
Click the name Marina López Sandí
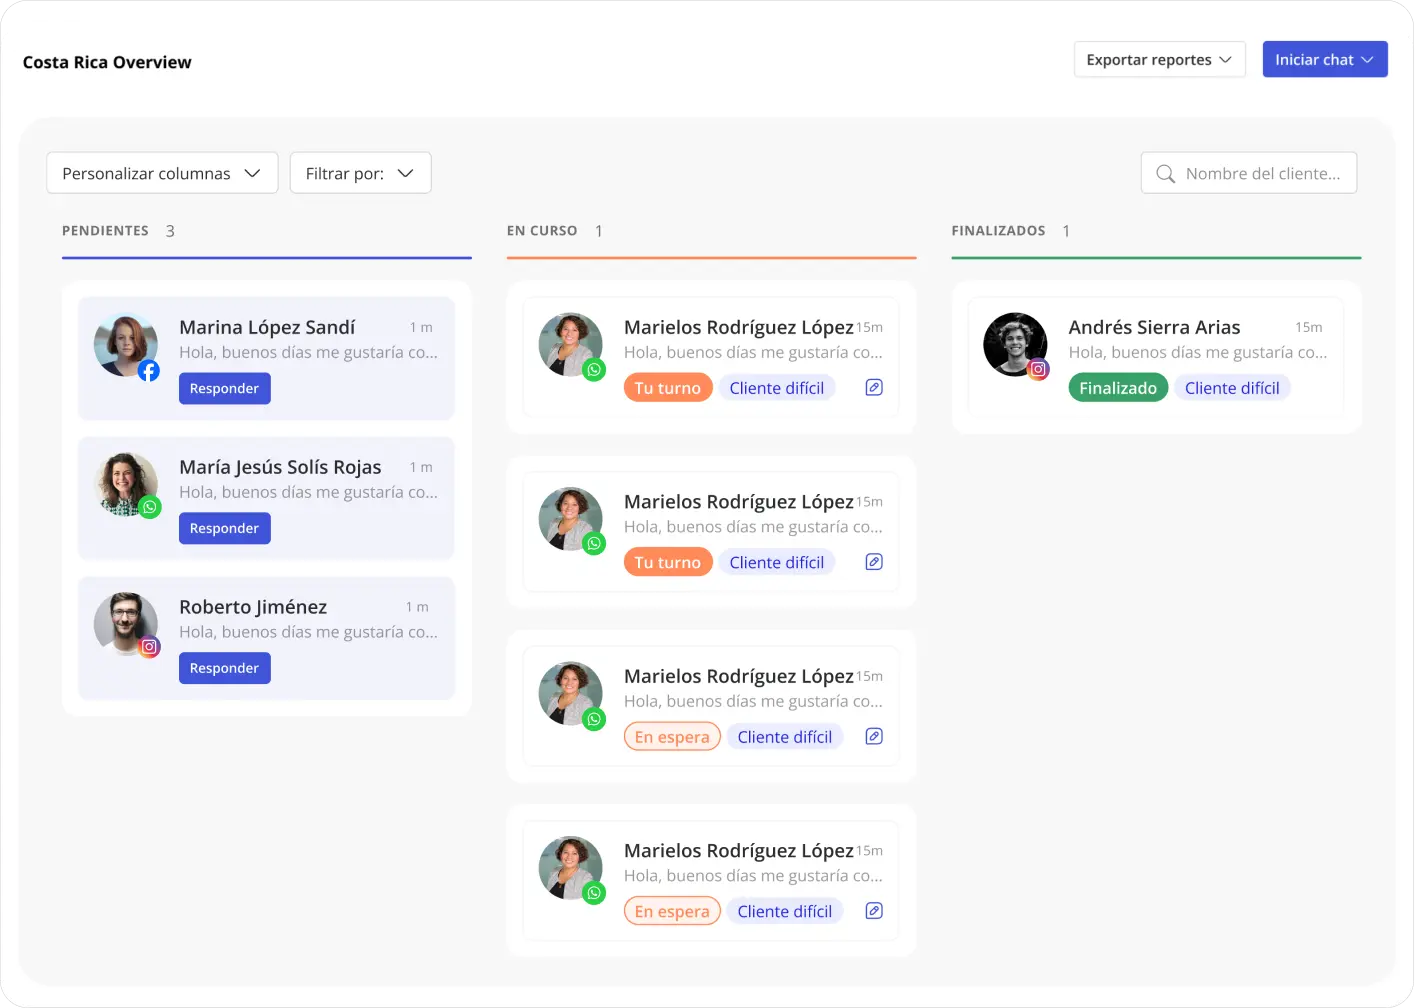[x=267, y=328]
